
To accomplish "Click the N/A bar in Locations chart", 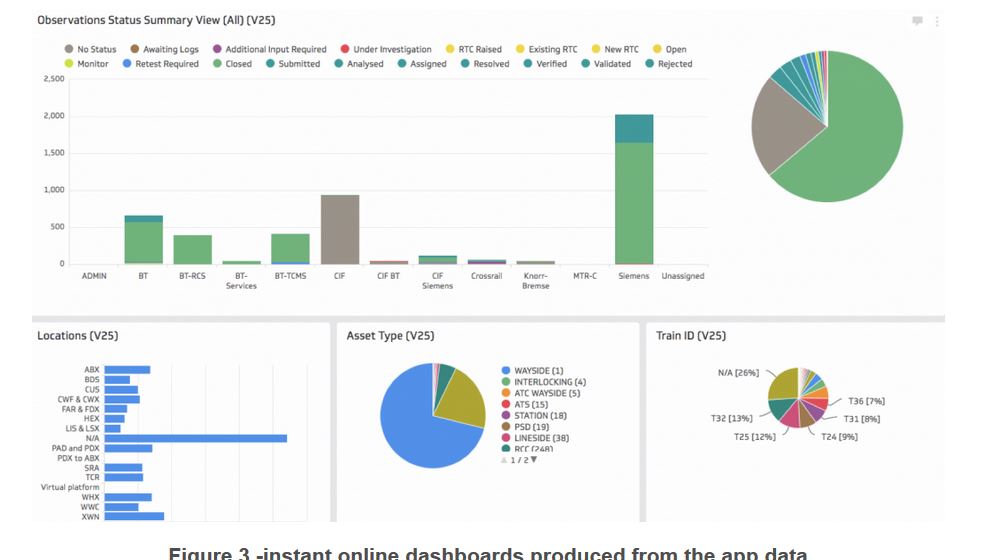I will (196, 438).
